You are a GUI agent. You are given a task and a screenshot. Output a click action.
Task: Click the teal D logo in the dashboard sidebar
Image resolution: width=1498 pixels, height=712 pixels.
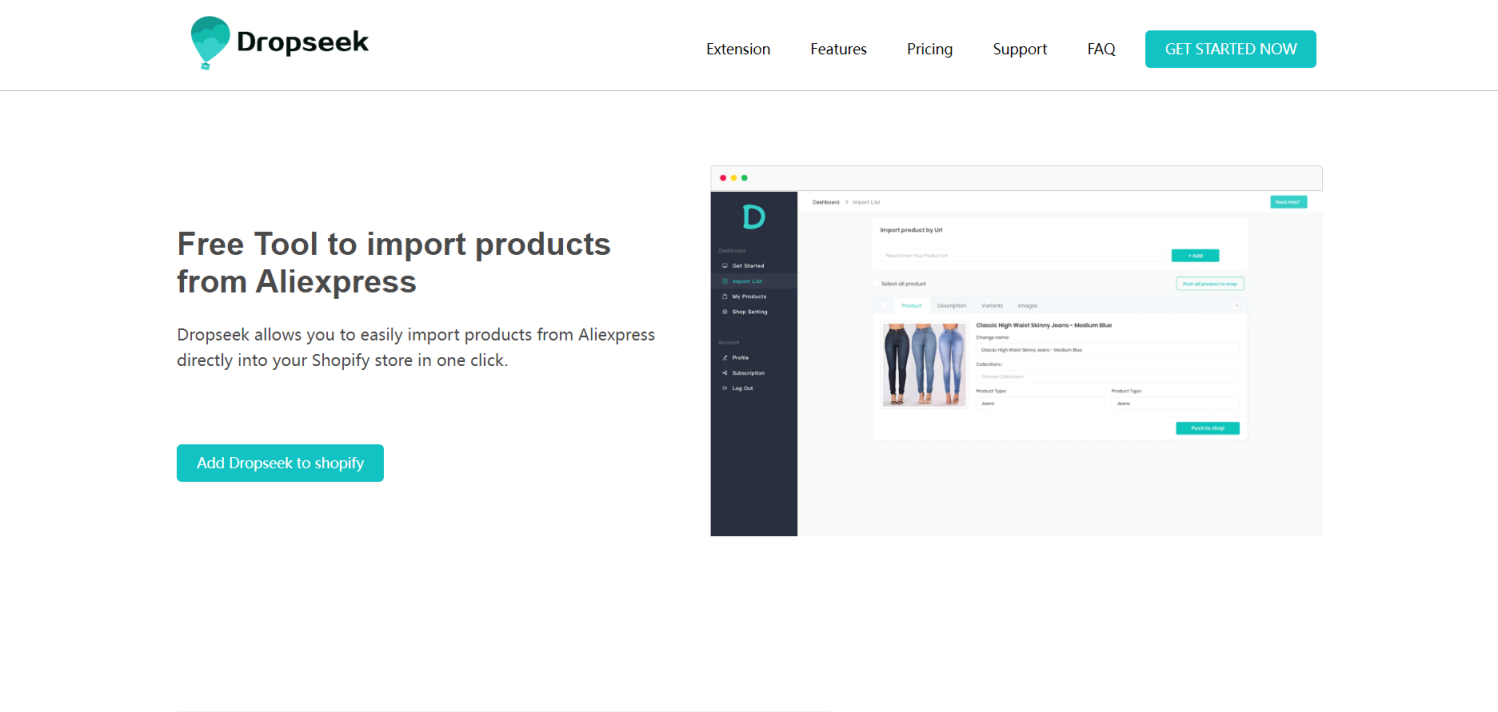click(x=753, y=215)
